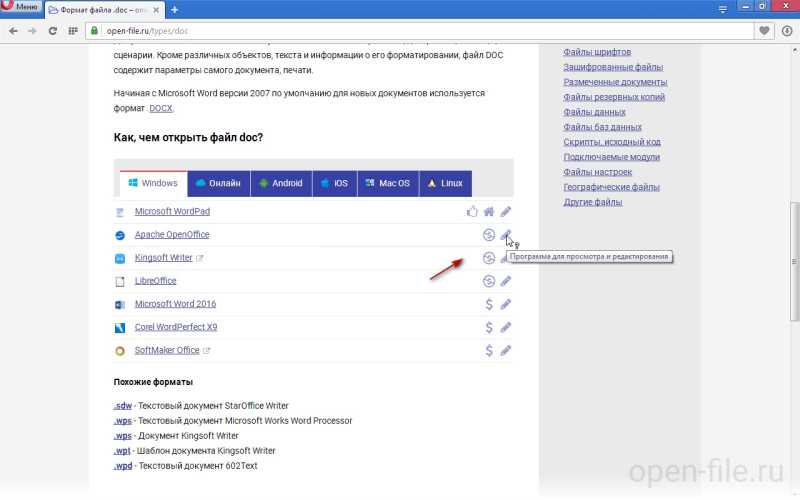Open sidebar link Зашифрованные файлы
800x500 pixels.
(613, 67)
